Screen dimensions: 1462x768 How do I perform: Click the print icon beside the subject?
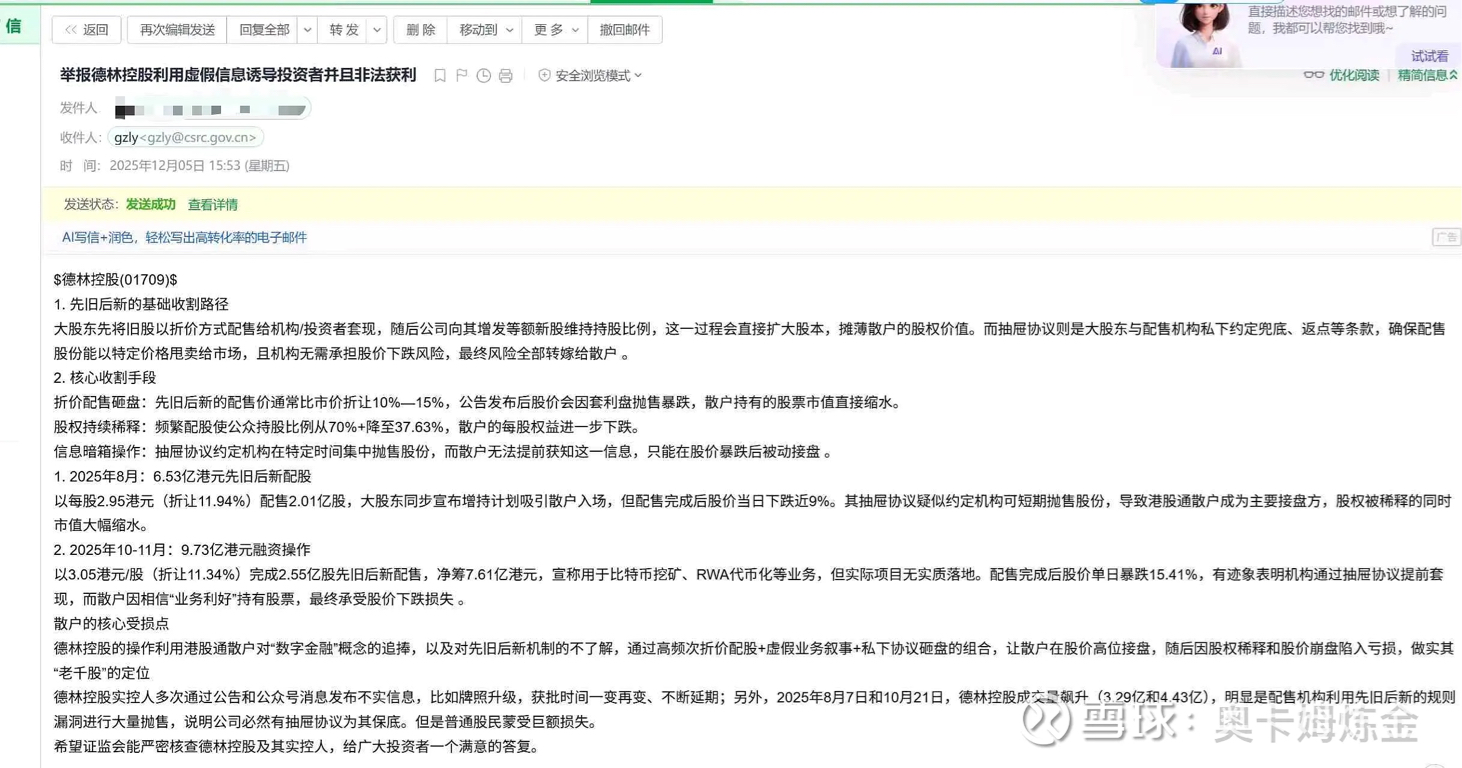coord(505,75)
